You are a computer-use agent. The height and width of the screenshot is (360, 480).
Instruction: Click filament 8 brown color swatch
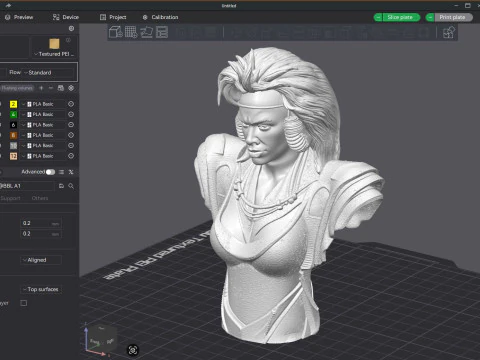tap(13, 135)
